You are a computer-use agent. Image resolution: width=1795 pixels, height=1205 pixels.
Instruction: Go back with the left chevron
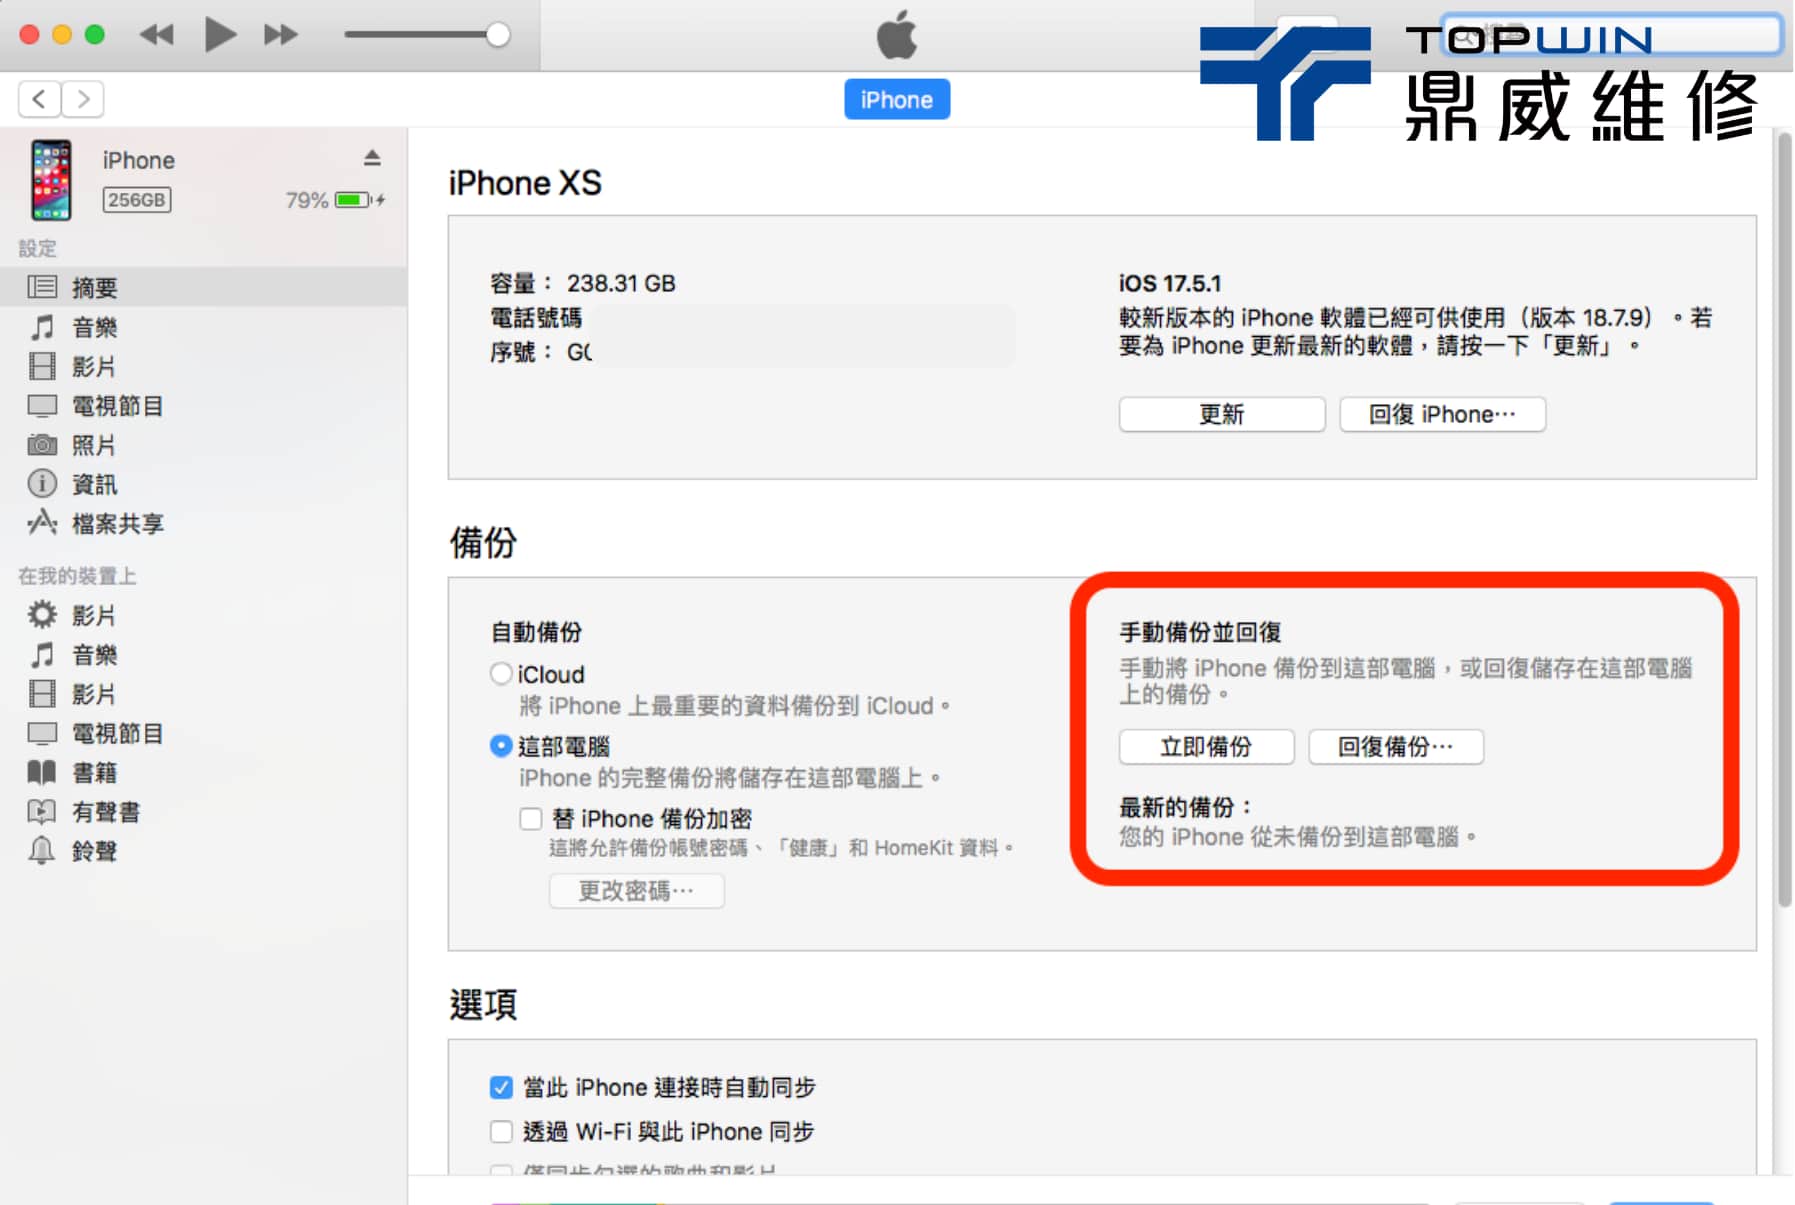[x=39, y=99]
